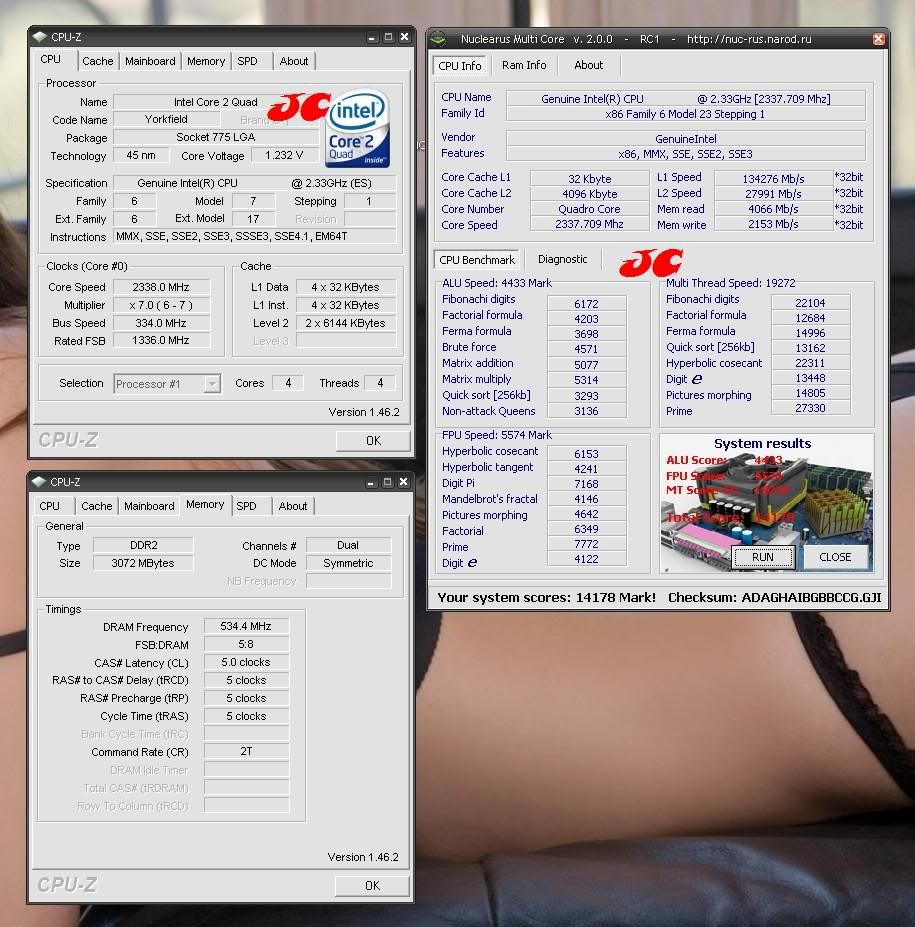Minimize the bottom CPU-Z window
This screenshot has width=915, height=927.
[371, 483]
